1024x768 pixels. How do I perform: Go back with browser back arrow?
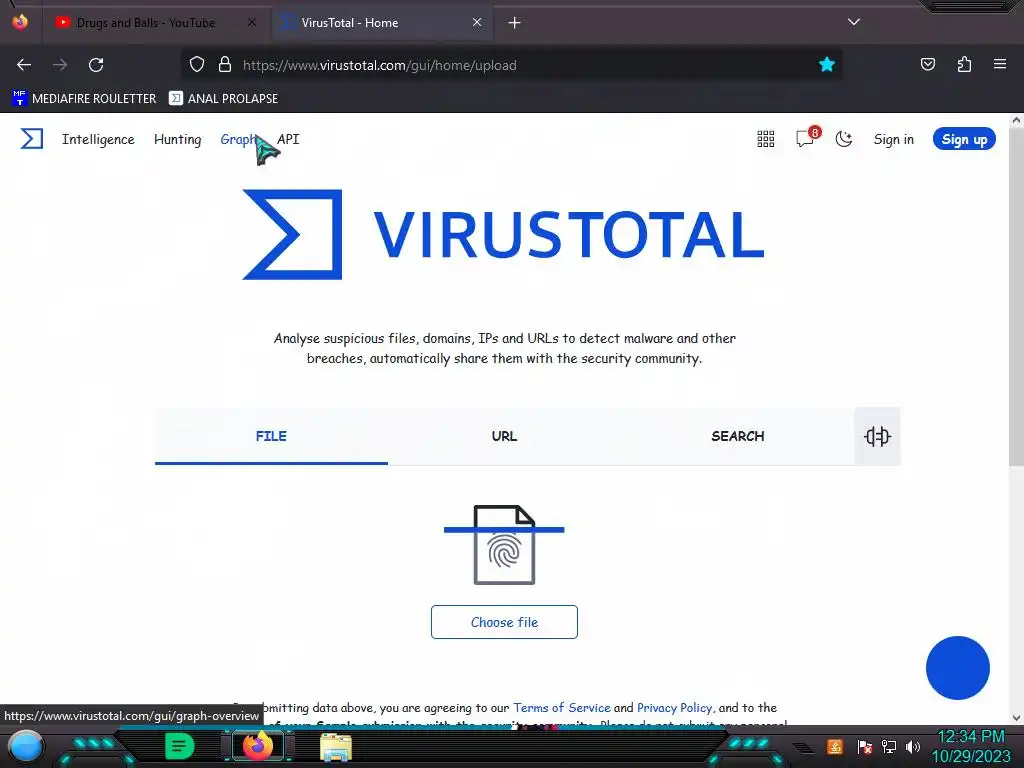pyautogui.click(x=24, y=65)
